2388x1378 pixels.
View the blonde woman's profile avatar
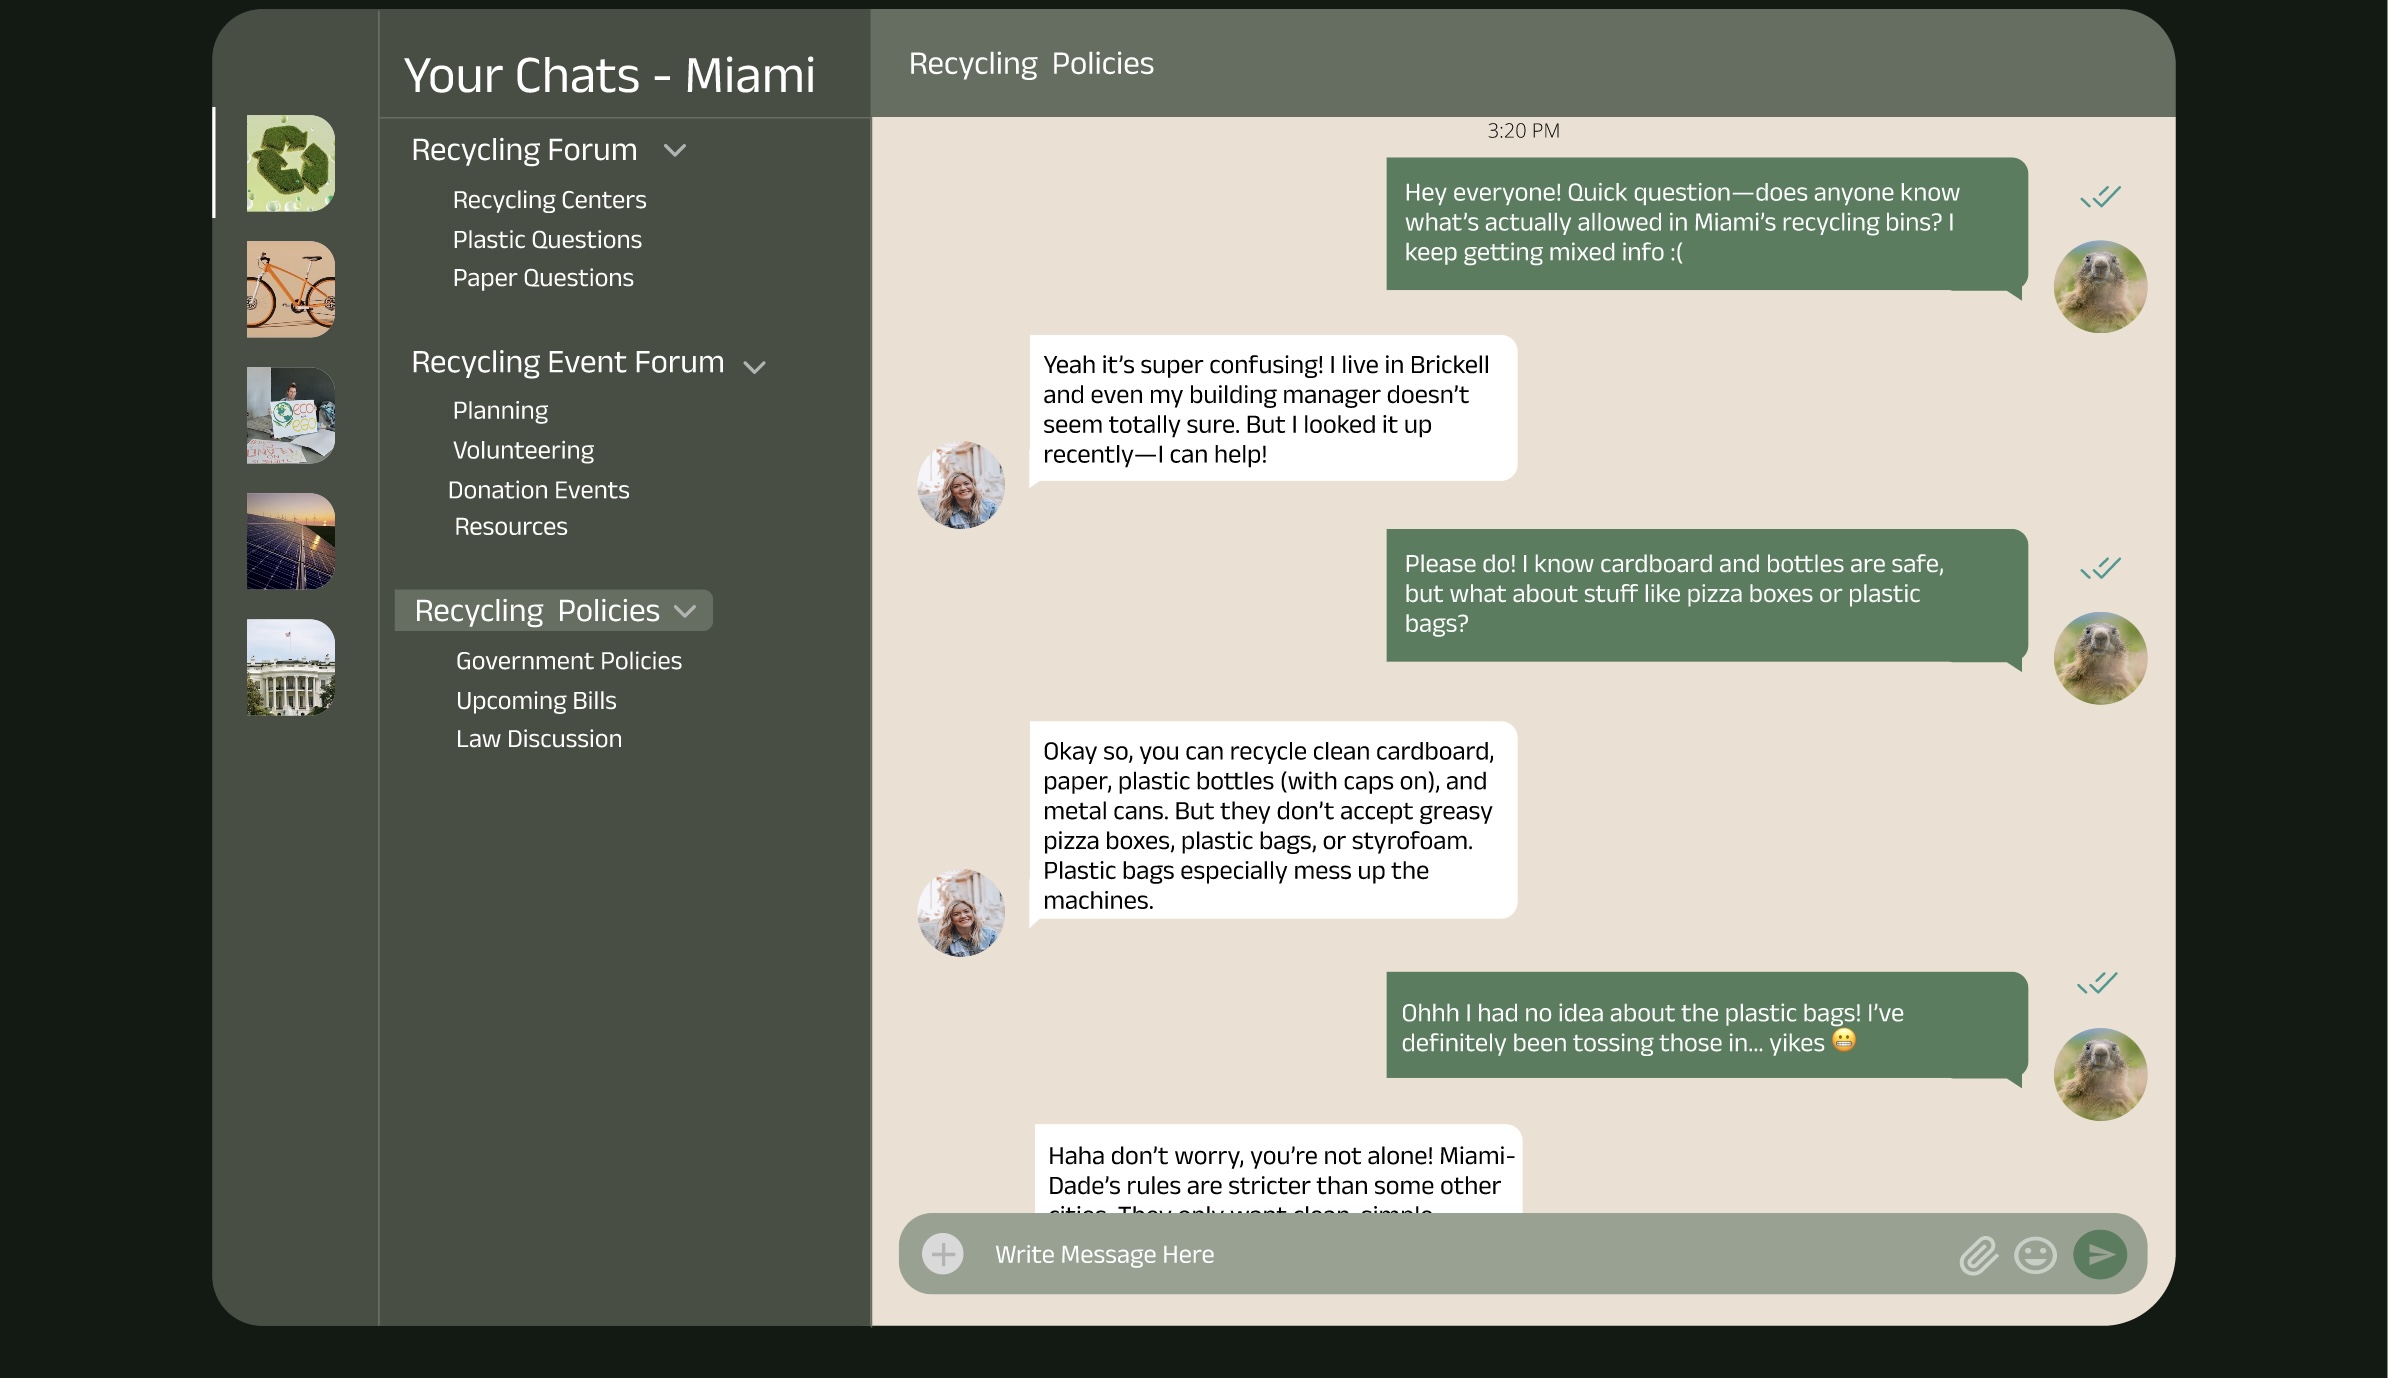click(961, 485)
